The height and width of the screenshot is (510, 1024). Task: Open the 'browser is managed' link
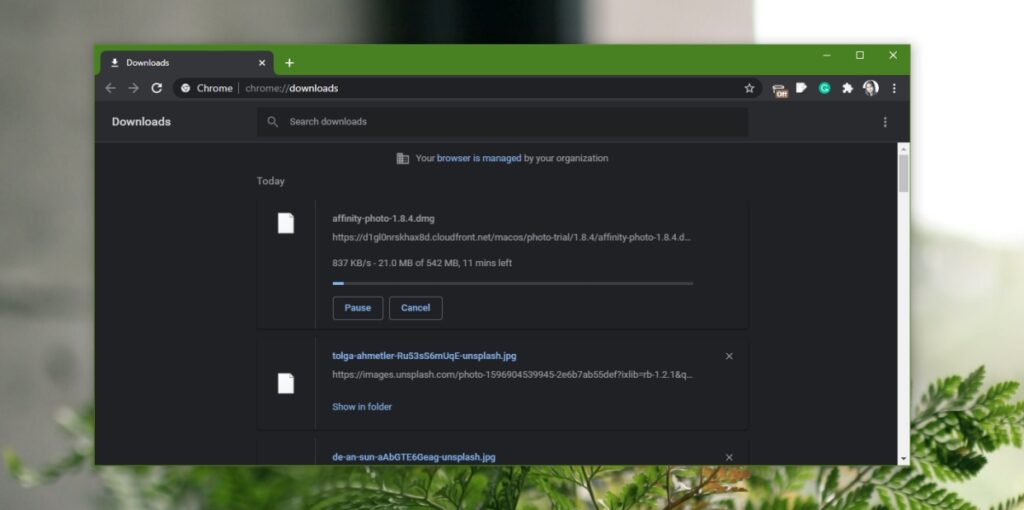(479, 158)
